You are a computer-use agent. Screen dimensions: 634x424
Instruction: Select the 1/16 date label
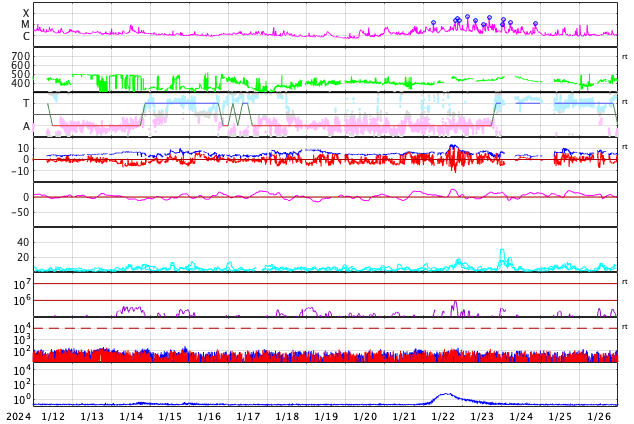209,416
